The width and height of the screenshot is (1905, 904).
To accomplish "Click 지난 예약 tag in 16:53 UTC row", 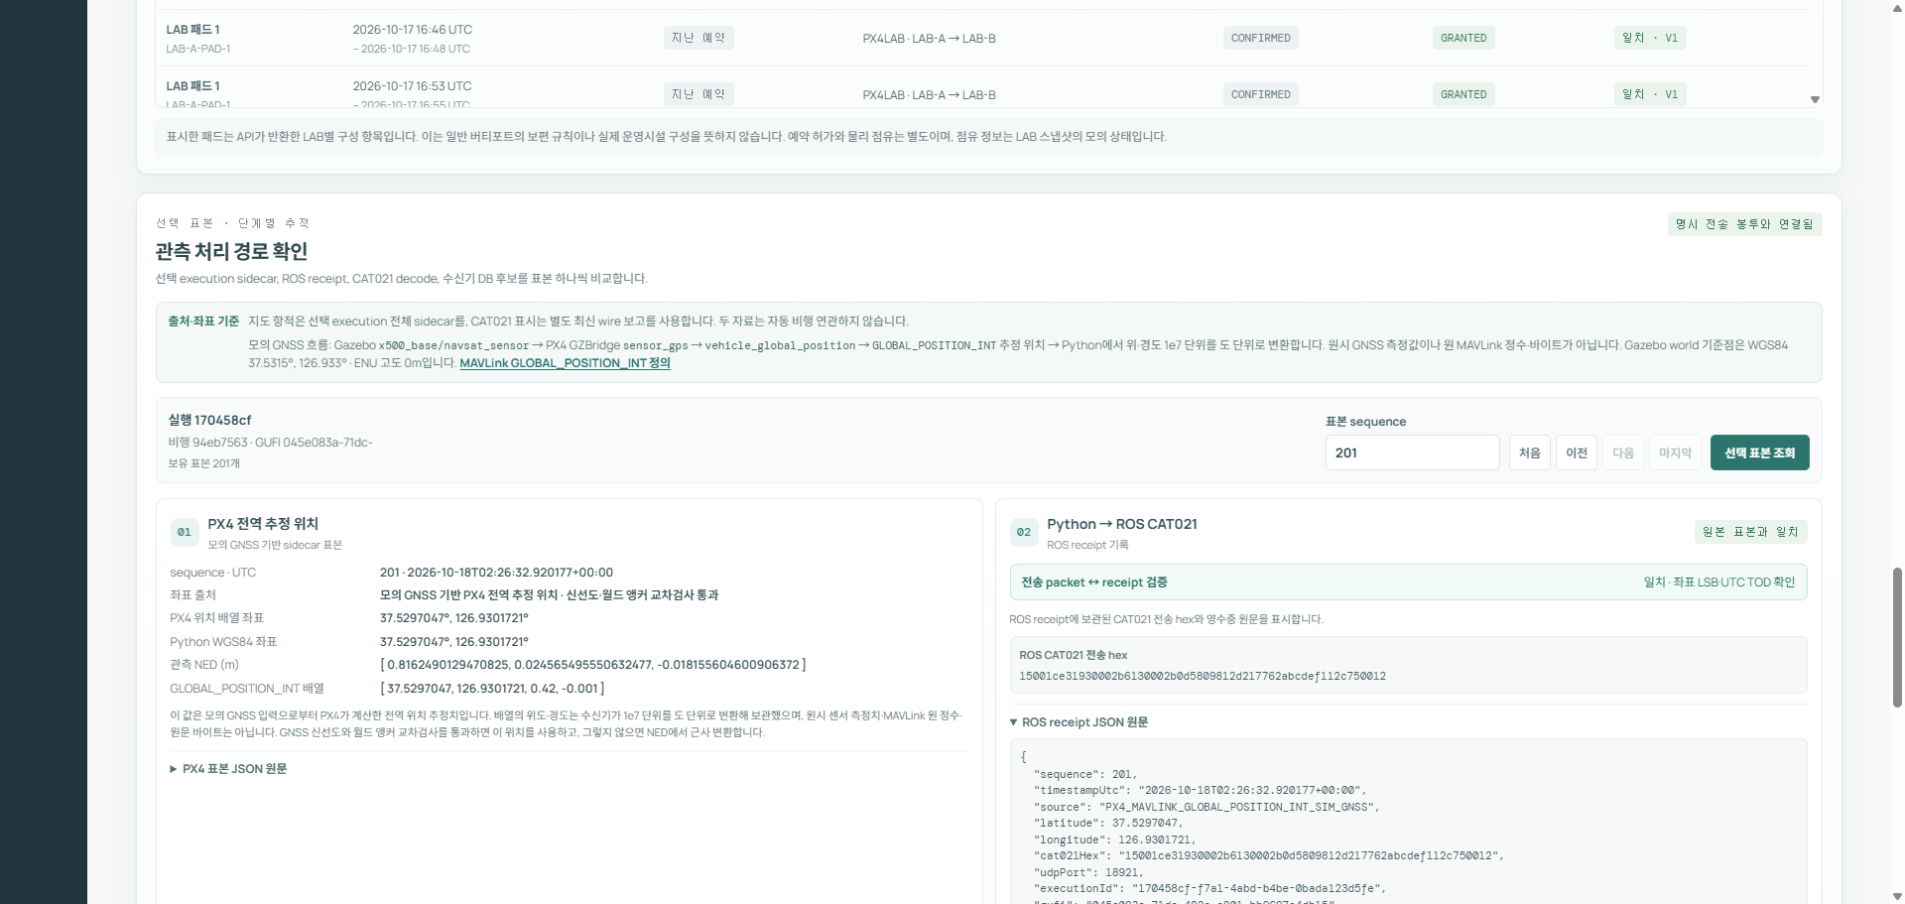I will click(x=698, y=94).
